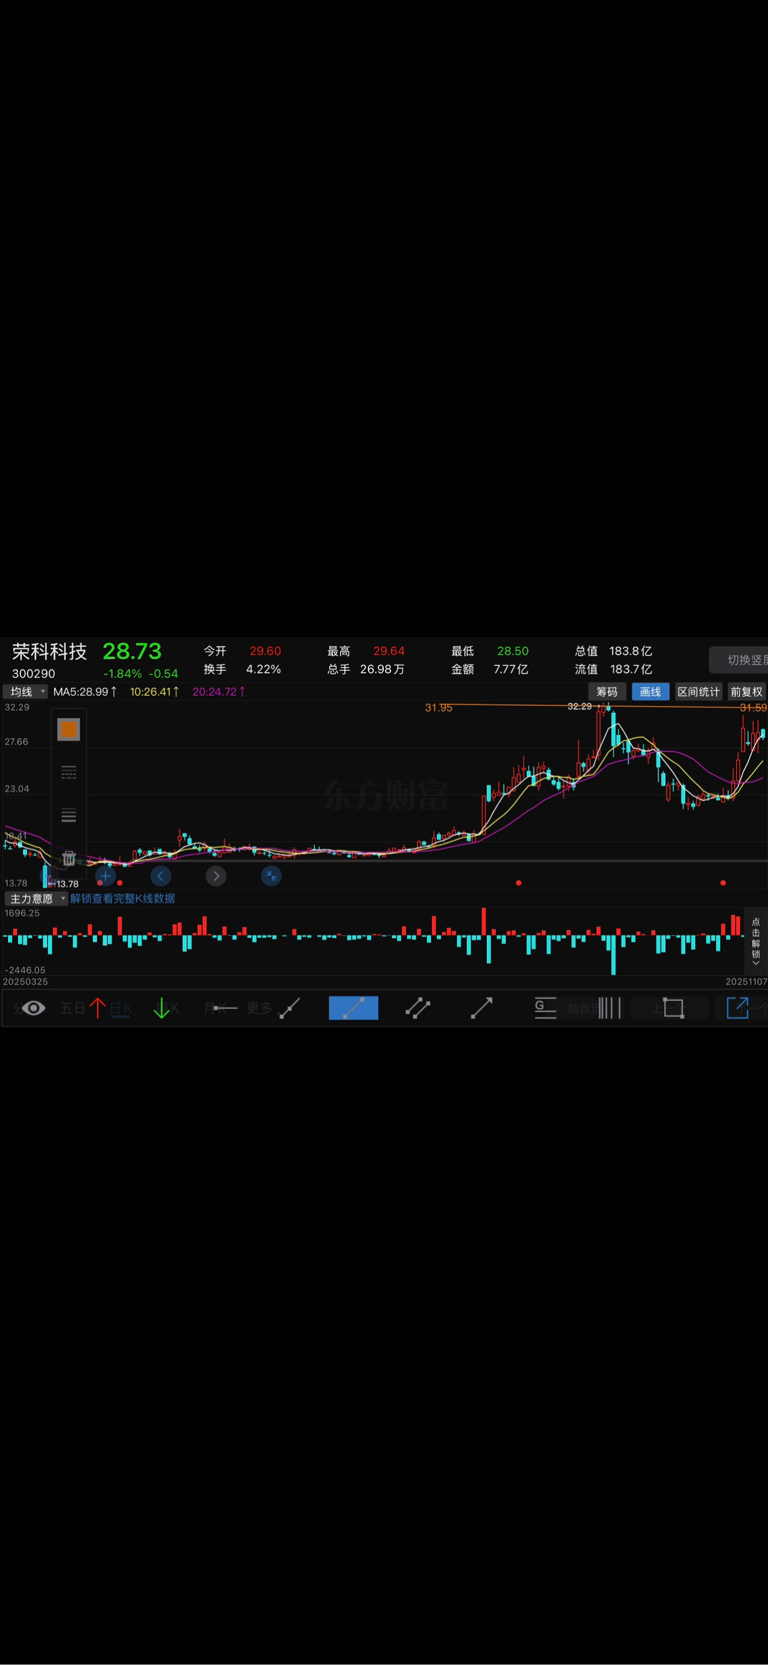Open 区间统计 range statistics

tap(698, 692)
